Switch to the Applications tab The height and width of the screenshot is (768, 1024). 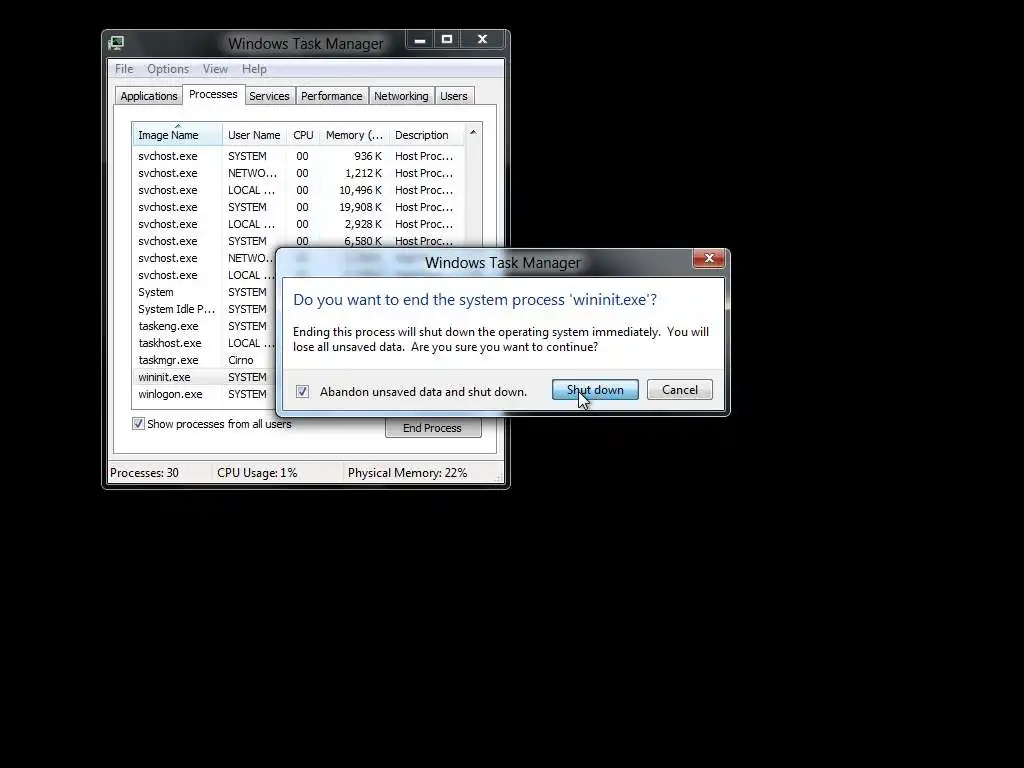click(149, 96)
